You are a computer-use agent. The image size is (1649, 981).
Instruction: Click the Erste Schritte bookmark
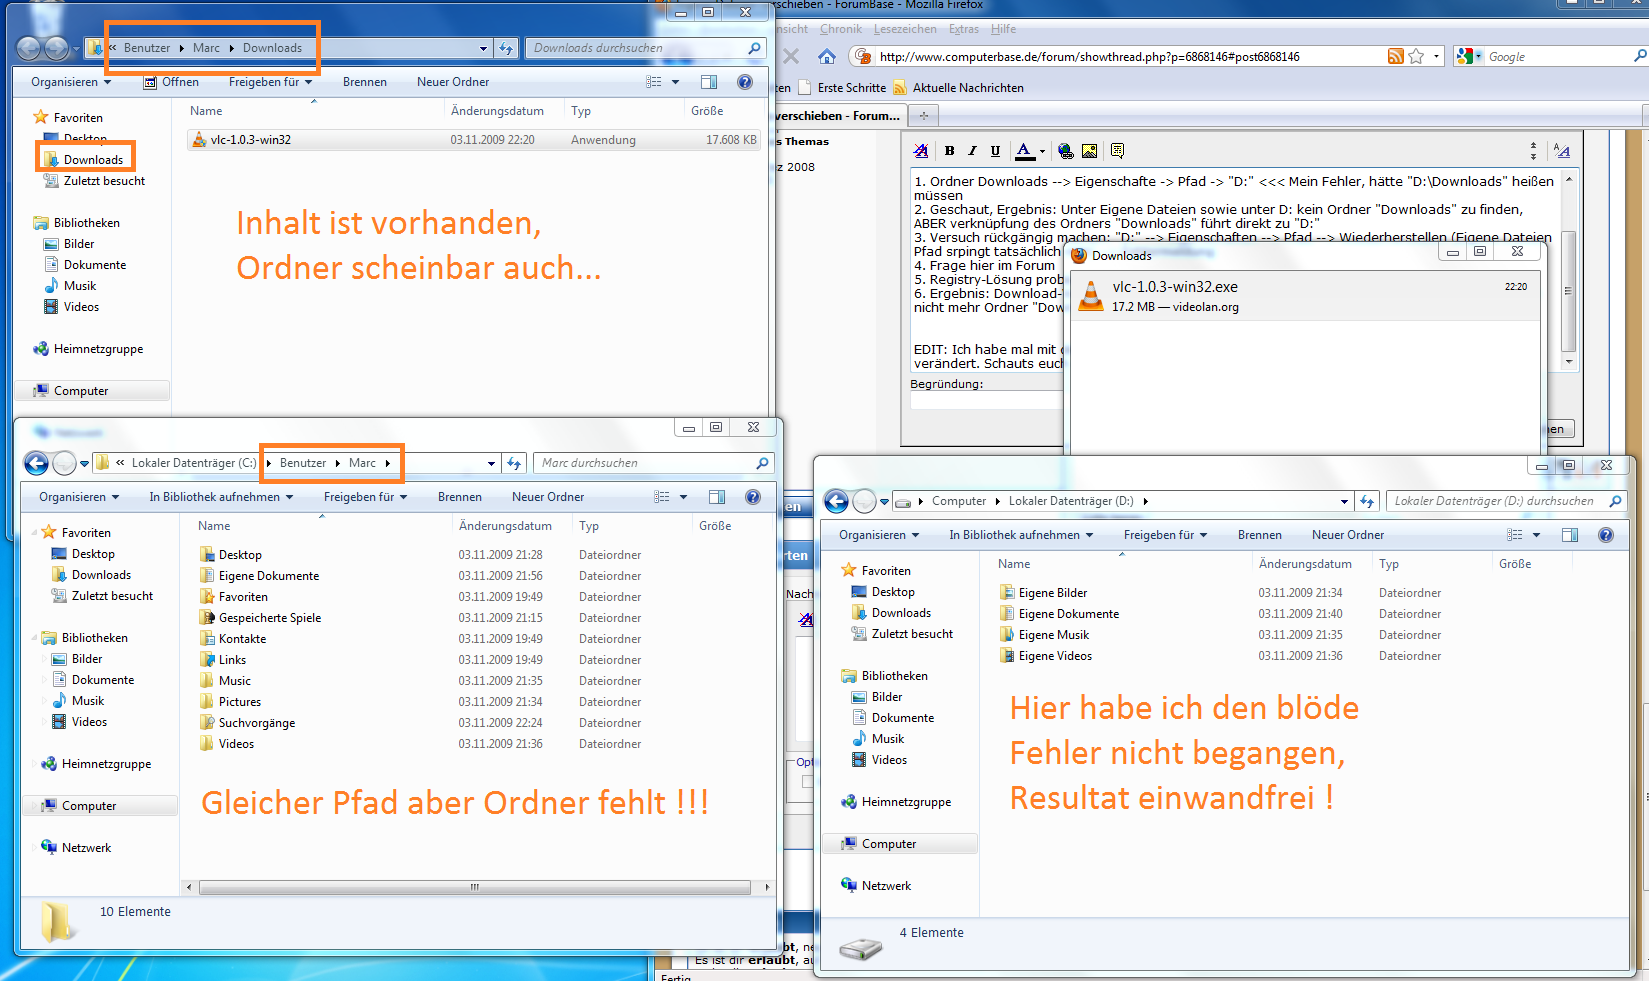[x=842, y=88]
